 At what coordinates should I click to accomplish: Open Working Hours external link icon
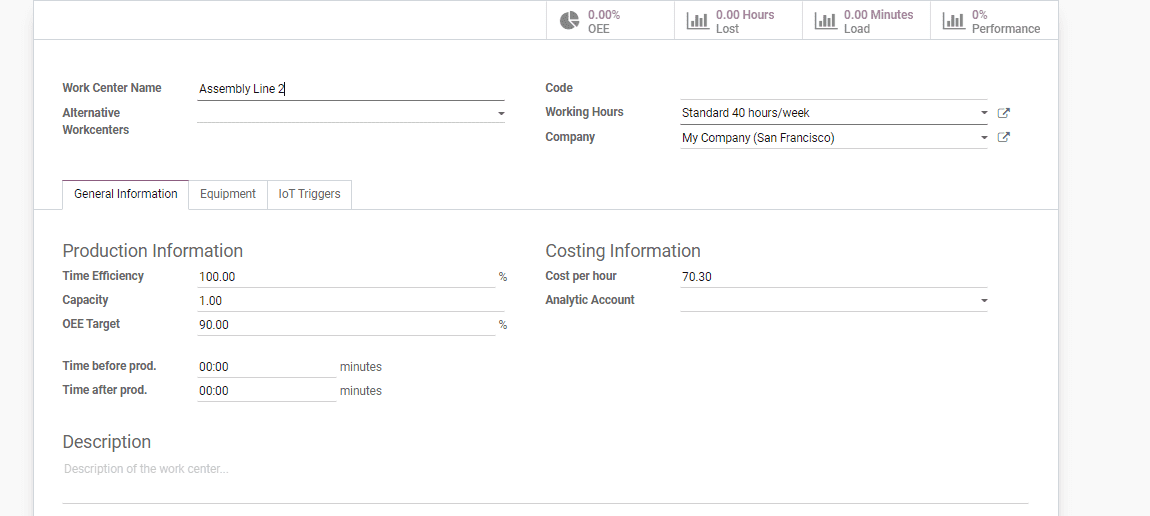(x=1004, y=113)
